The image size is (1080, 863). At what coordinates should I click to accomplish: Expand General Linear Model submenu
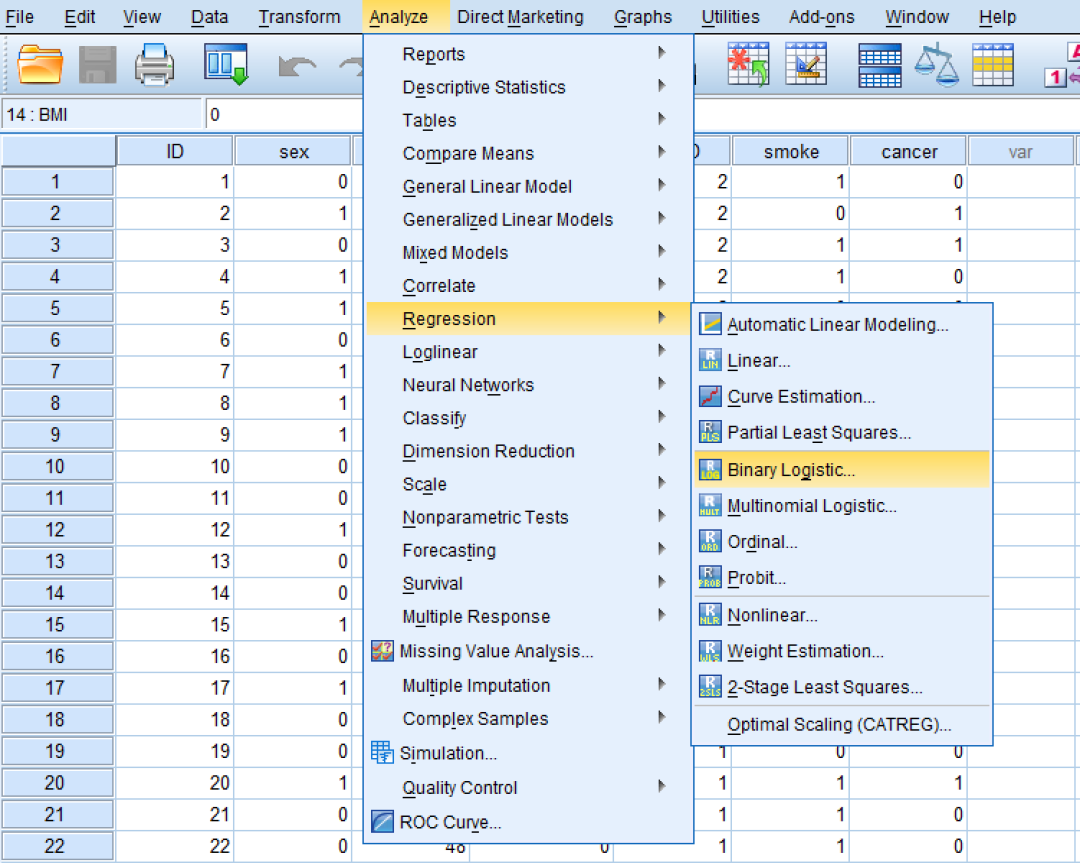pos(528,186)
